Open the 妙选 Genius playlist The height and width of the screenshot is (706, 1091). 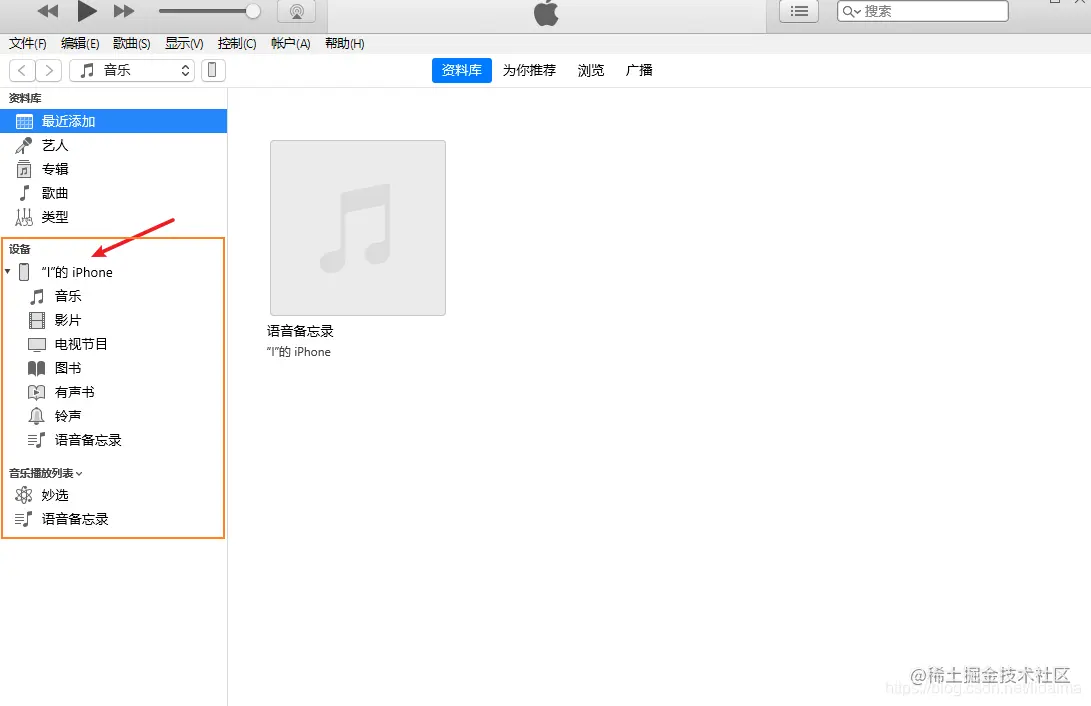[113, 495]
